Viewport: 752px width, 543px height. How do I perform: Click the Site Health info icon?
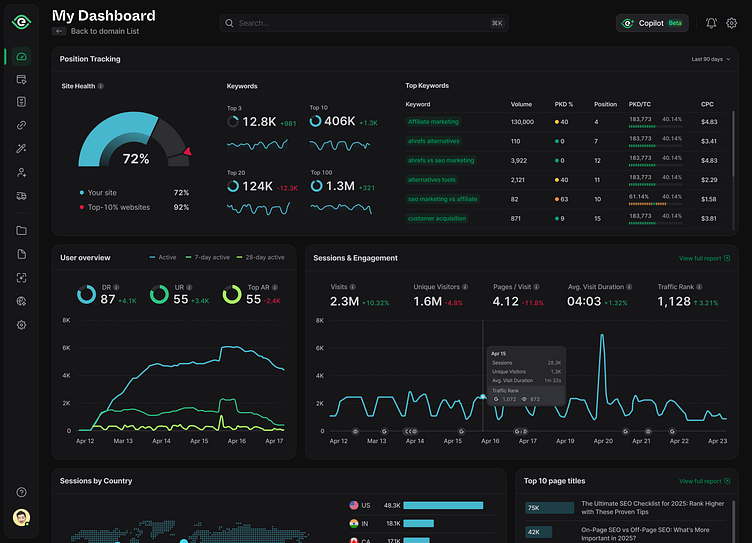pos(101,86)
